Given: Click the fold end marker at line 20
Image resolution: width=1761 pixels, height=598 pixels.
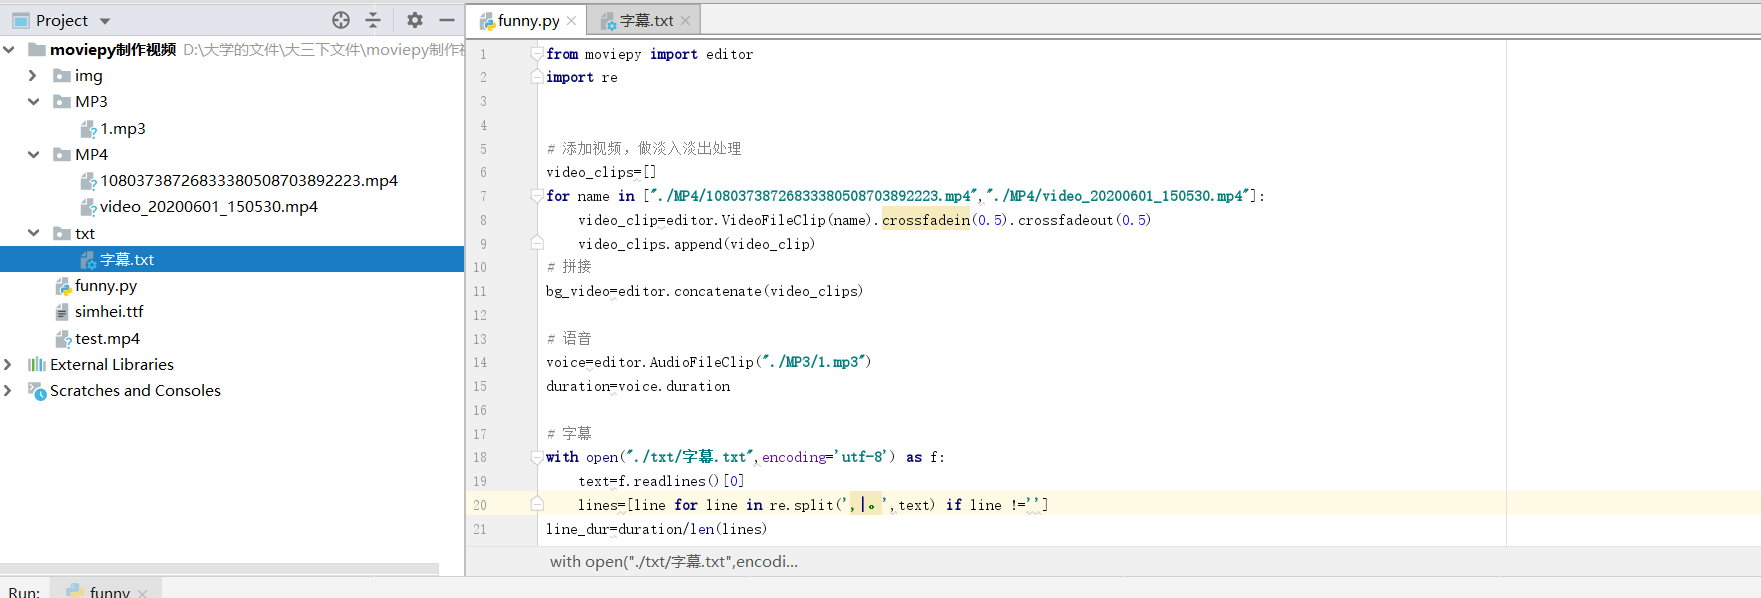Looking at the screenshot, I should click(537, 505).
